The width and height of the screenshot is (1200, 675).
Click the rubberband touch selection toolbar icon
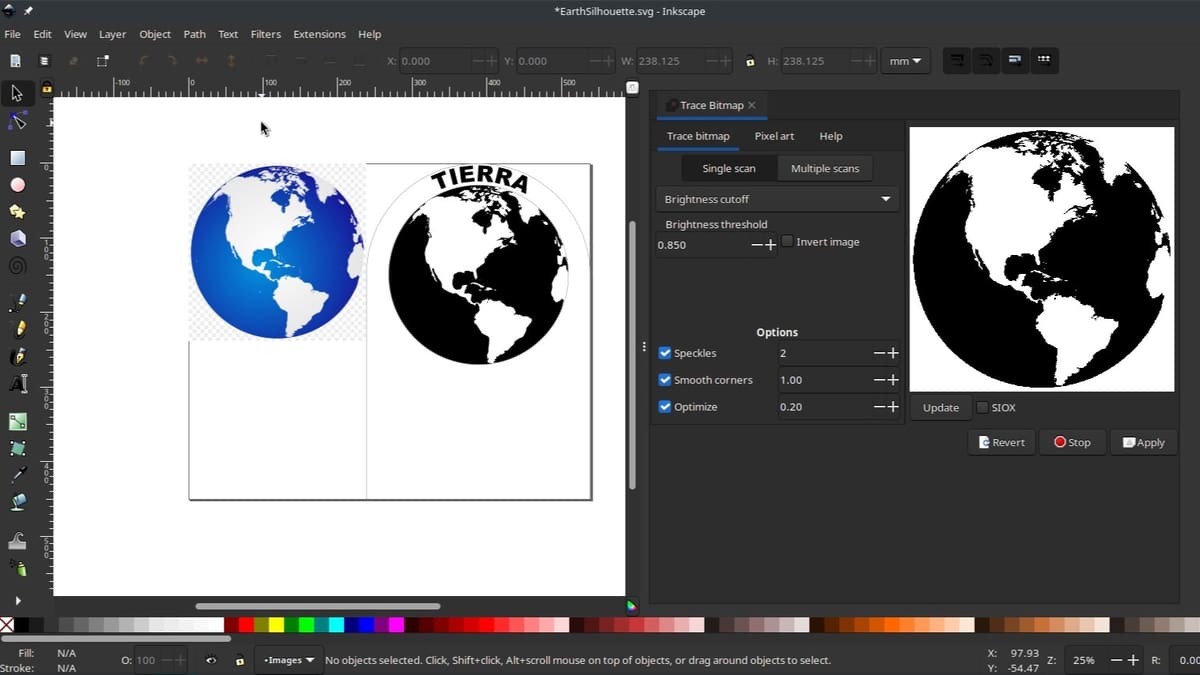[102, 61]
